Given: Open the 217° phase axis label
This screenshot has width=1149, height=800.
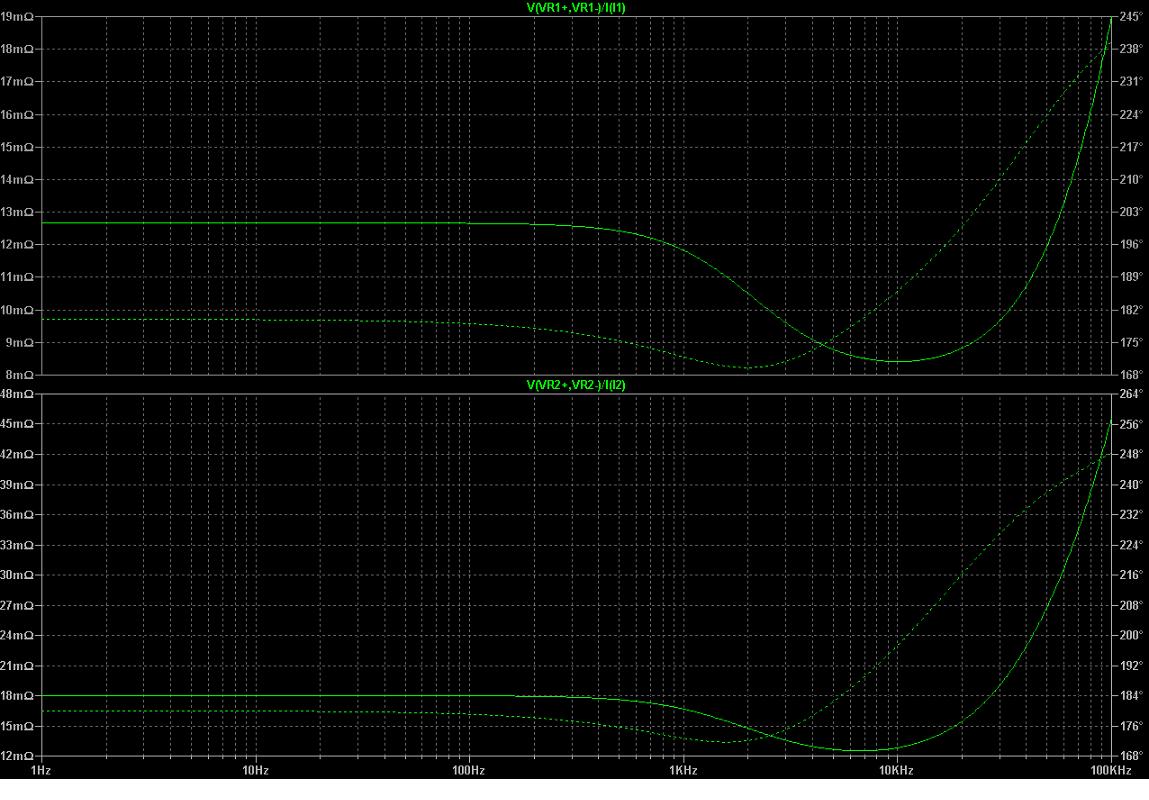Looking at the screenshot, I should pos(1131,147).
